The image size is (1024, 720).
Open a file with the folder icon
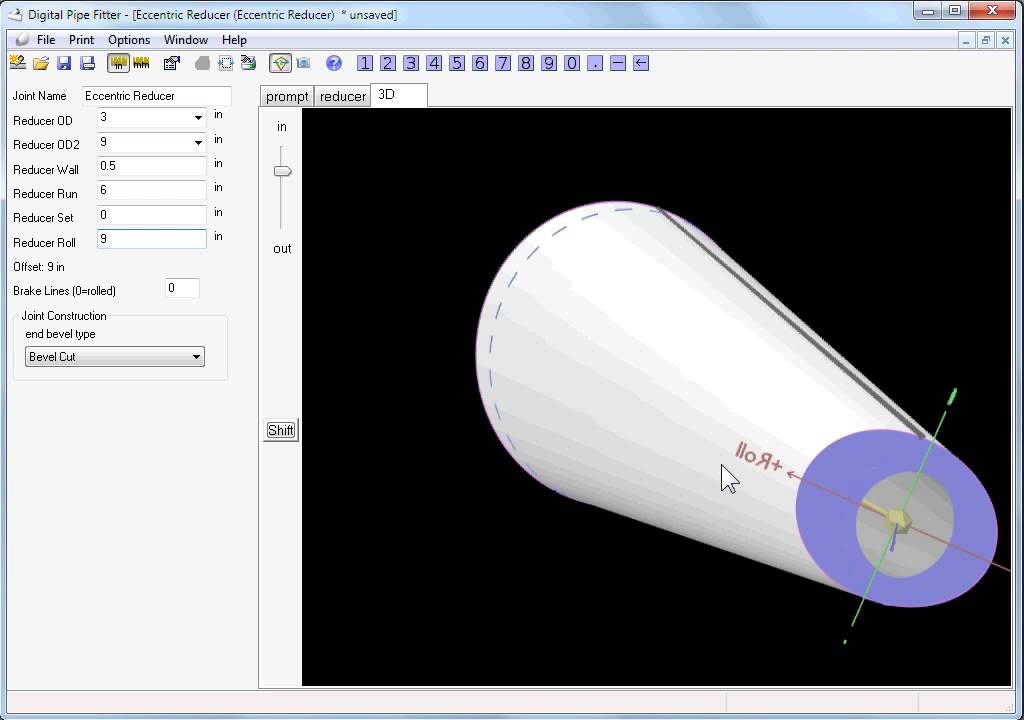[40, 63]
